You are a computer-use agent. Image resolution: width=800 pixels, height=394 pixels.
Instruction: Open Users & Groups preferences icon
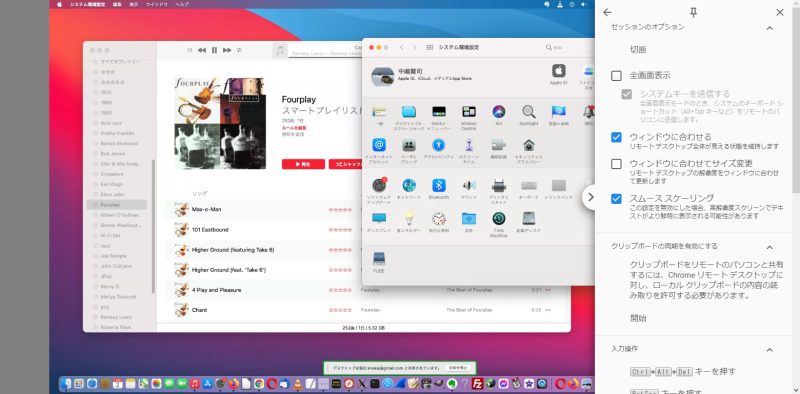pos(409,145)
